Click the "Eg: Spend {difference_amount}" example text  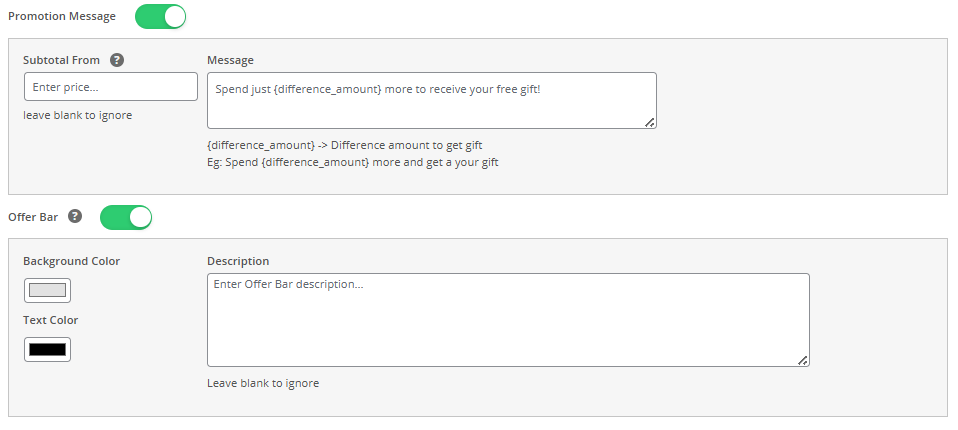pyautogui.click(x=352, y=162)
